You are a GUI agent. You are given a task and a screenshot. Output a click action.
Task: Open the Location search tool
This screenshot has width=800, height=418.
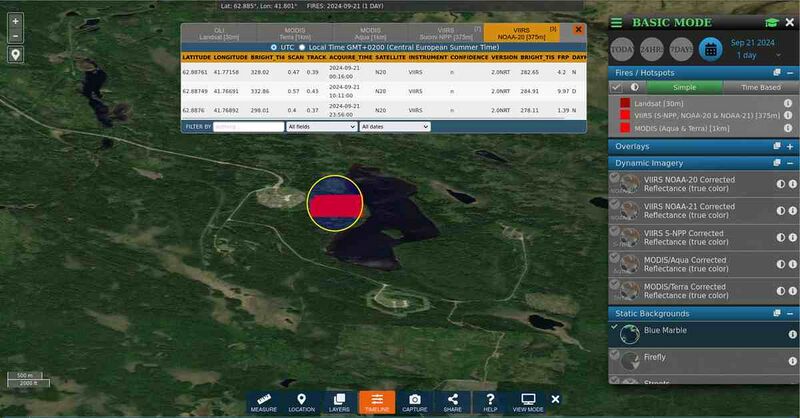coord(301,402)
